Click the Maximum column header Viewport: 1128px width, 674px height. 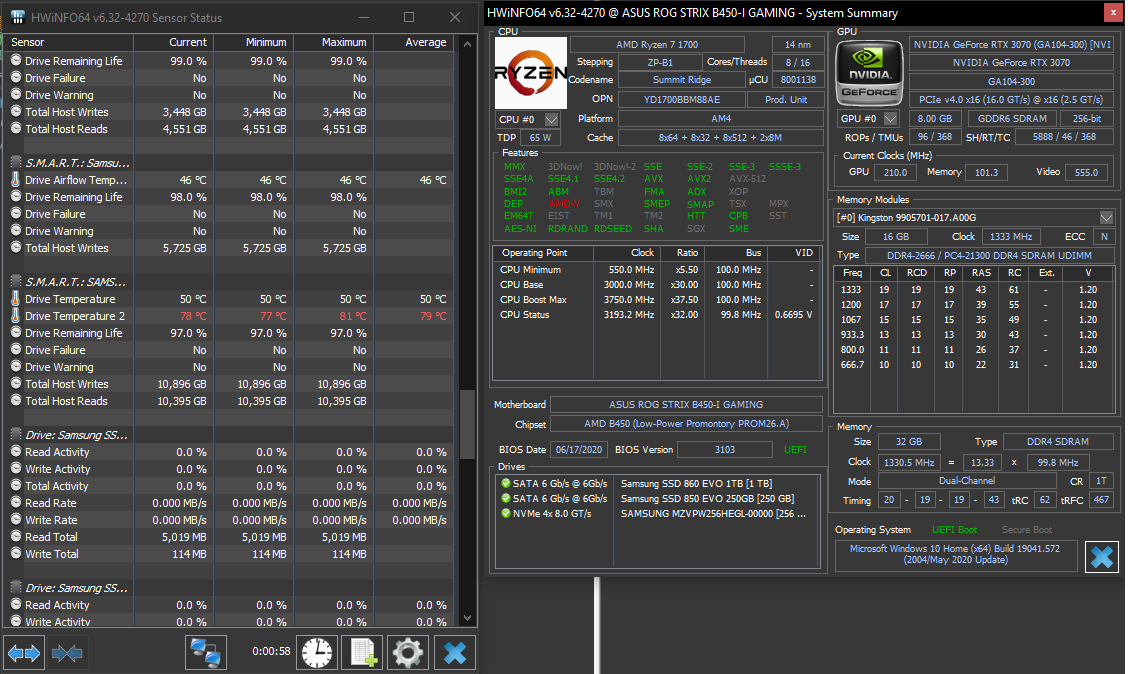tap(334, 42)
